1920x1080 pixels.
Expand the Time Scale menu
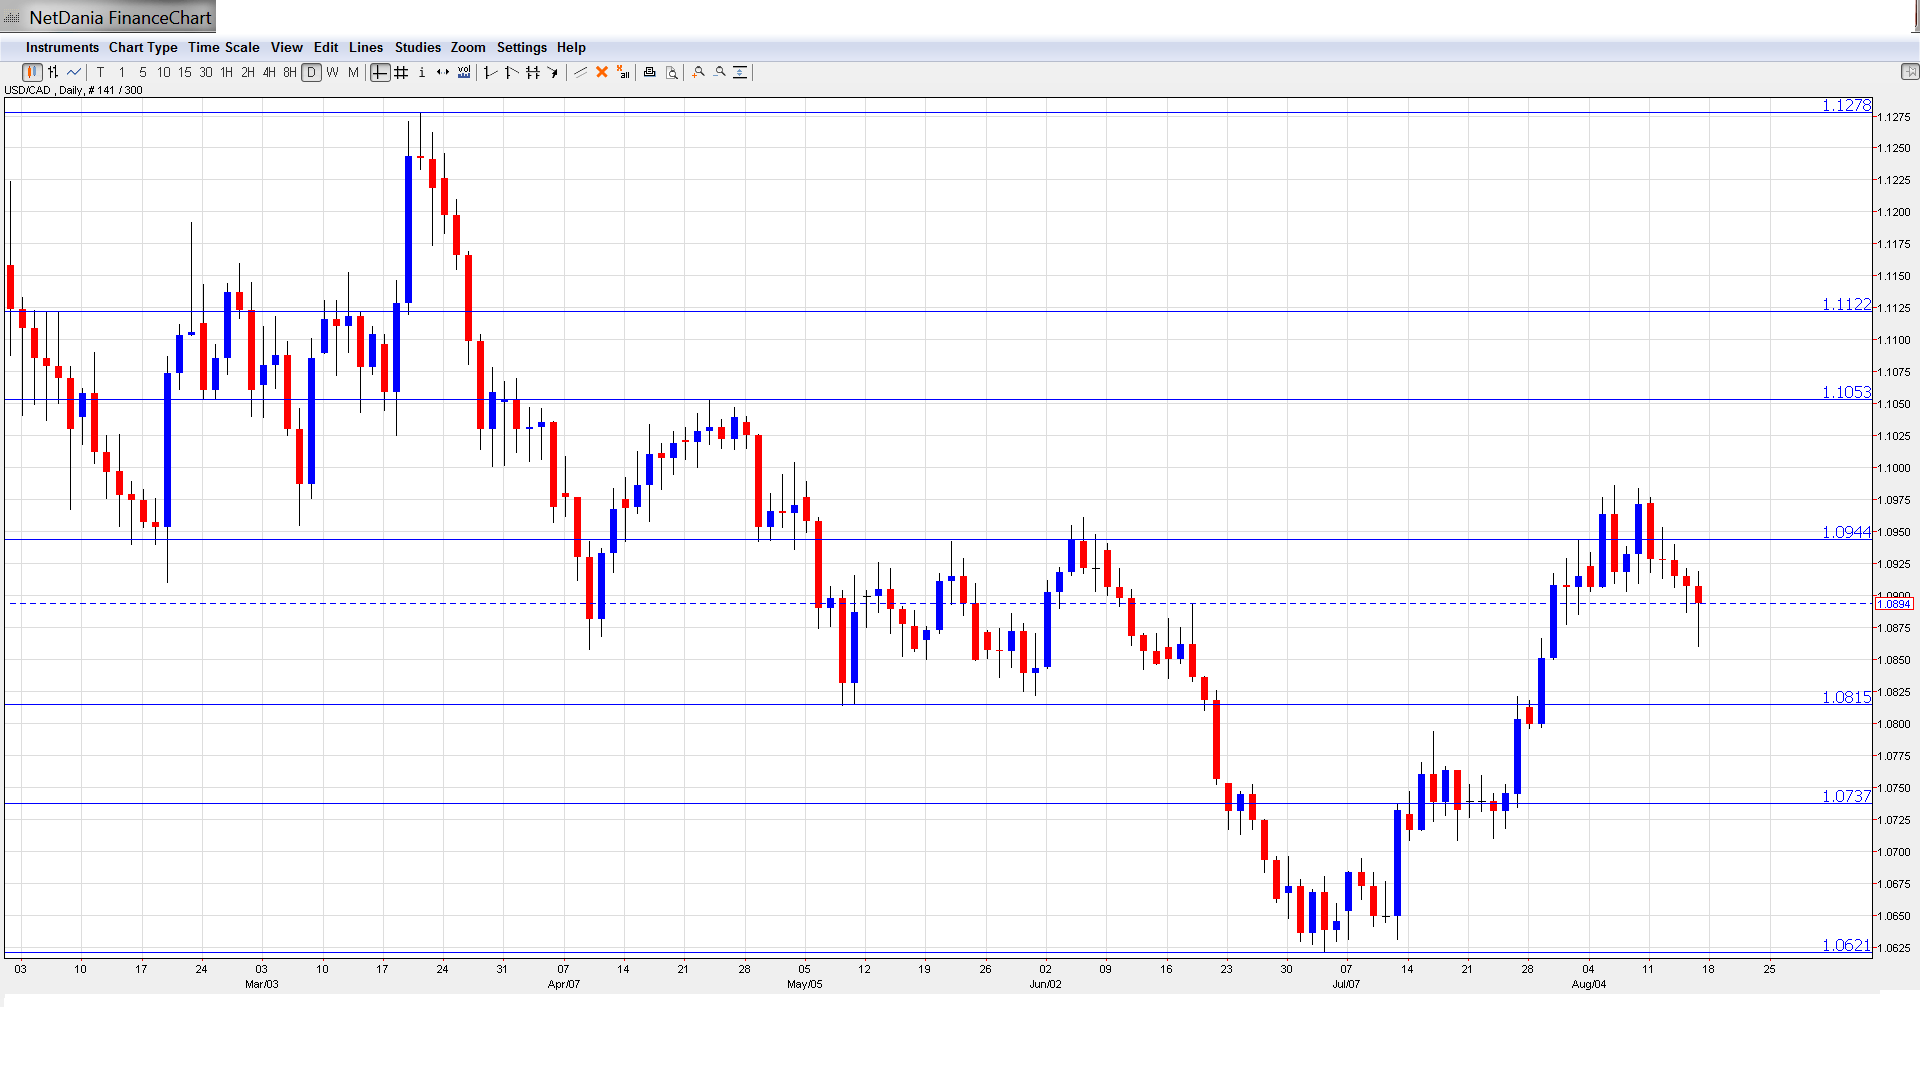coord(223,47)
